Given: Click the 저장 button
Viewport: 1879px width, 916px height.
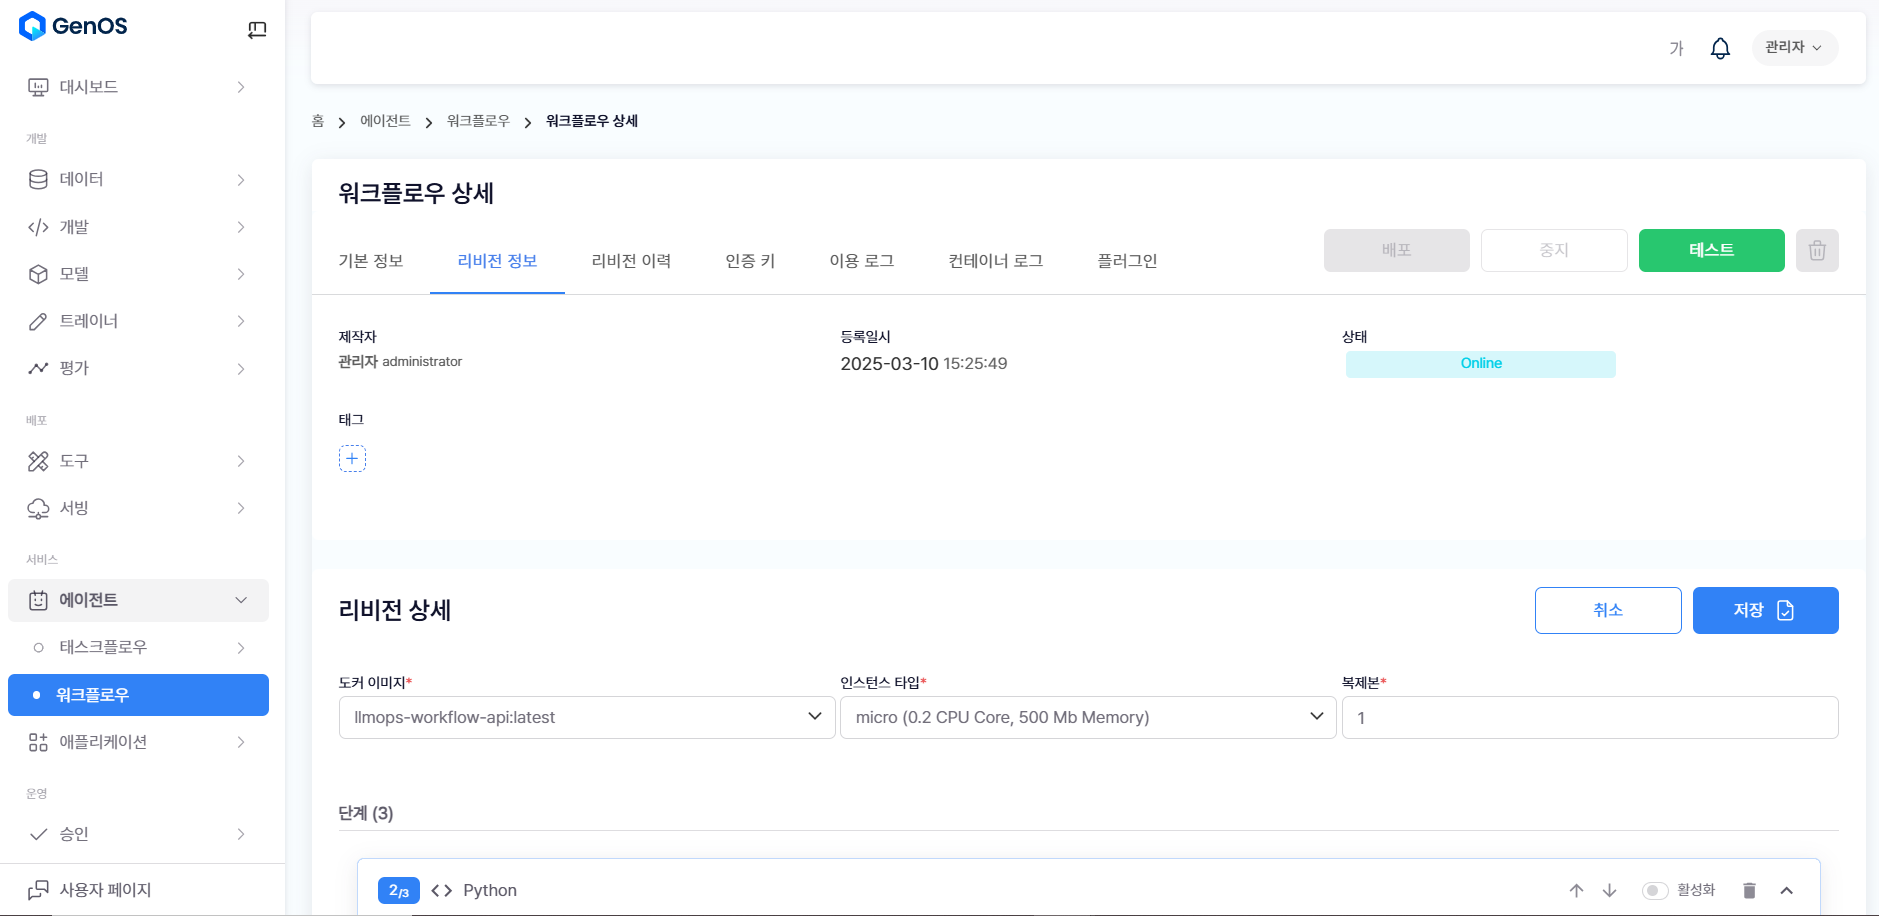Looking at the screenshot, I should [x=1765, y=610].
